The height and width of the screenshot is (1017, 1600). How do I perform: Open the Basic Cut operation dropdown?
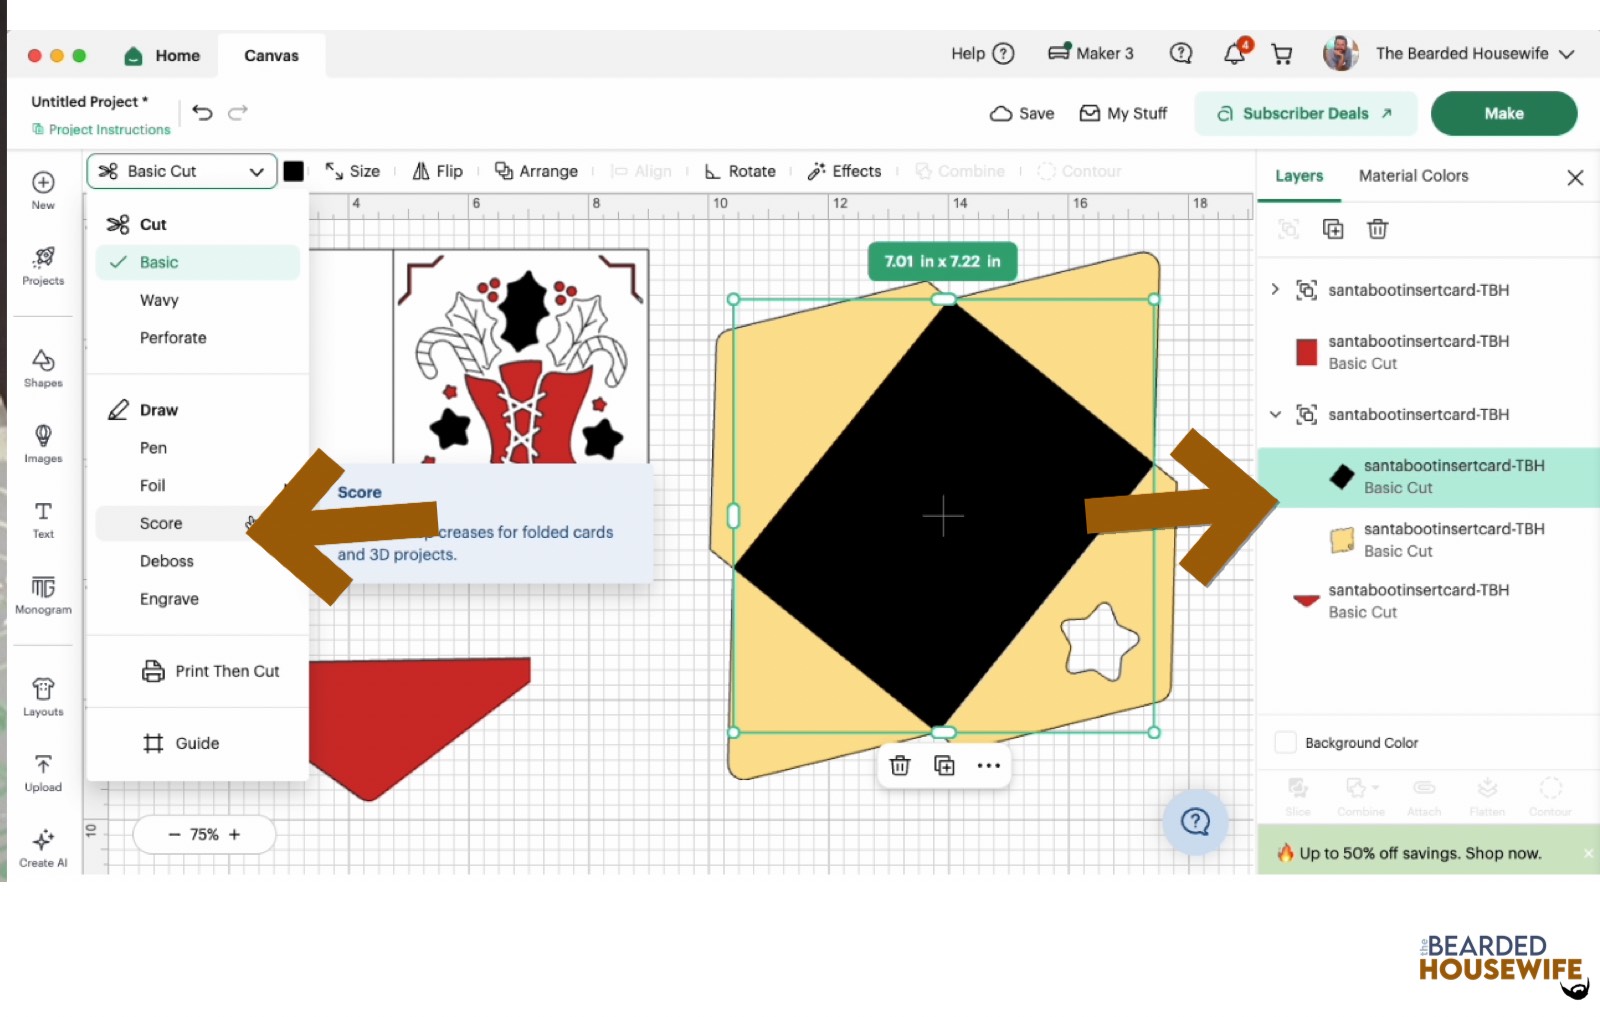[182, 171]
